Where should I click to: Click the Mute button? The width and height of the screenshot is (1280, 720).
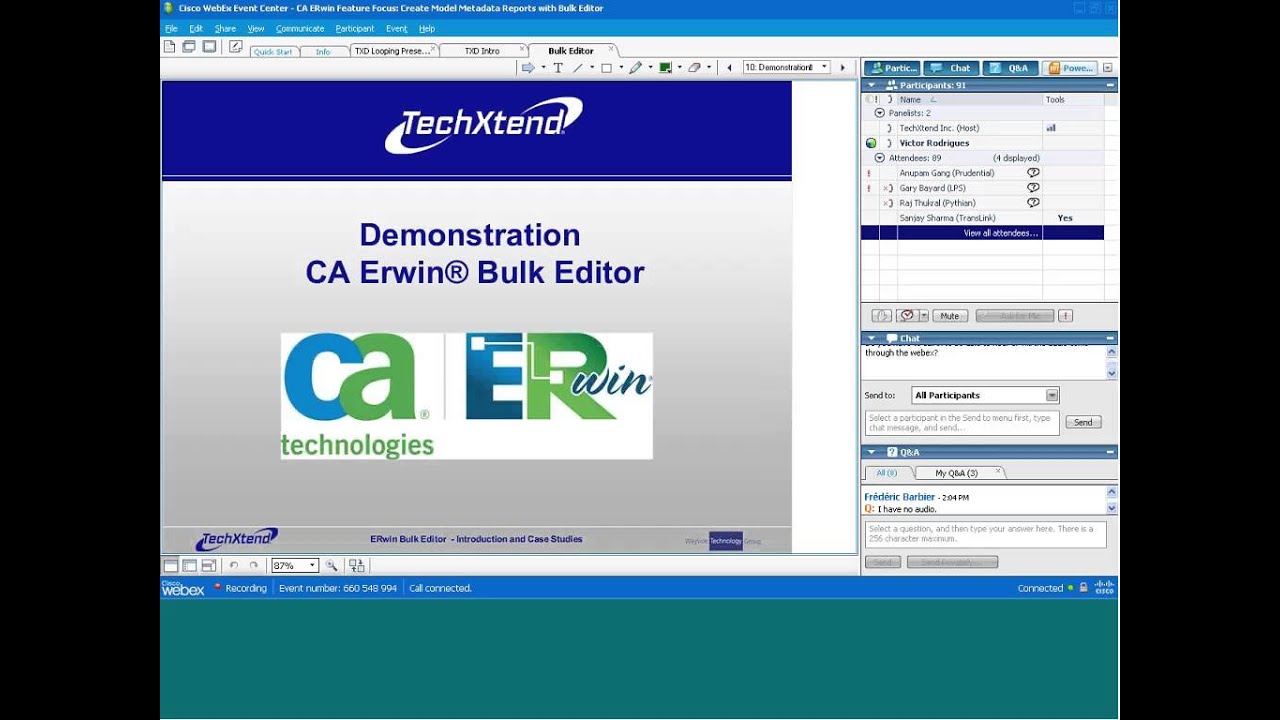tap(950, 316)
